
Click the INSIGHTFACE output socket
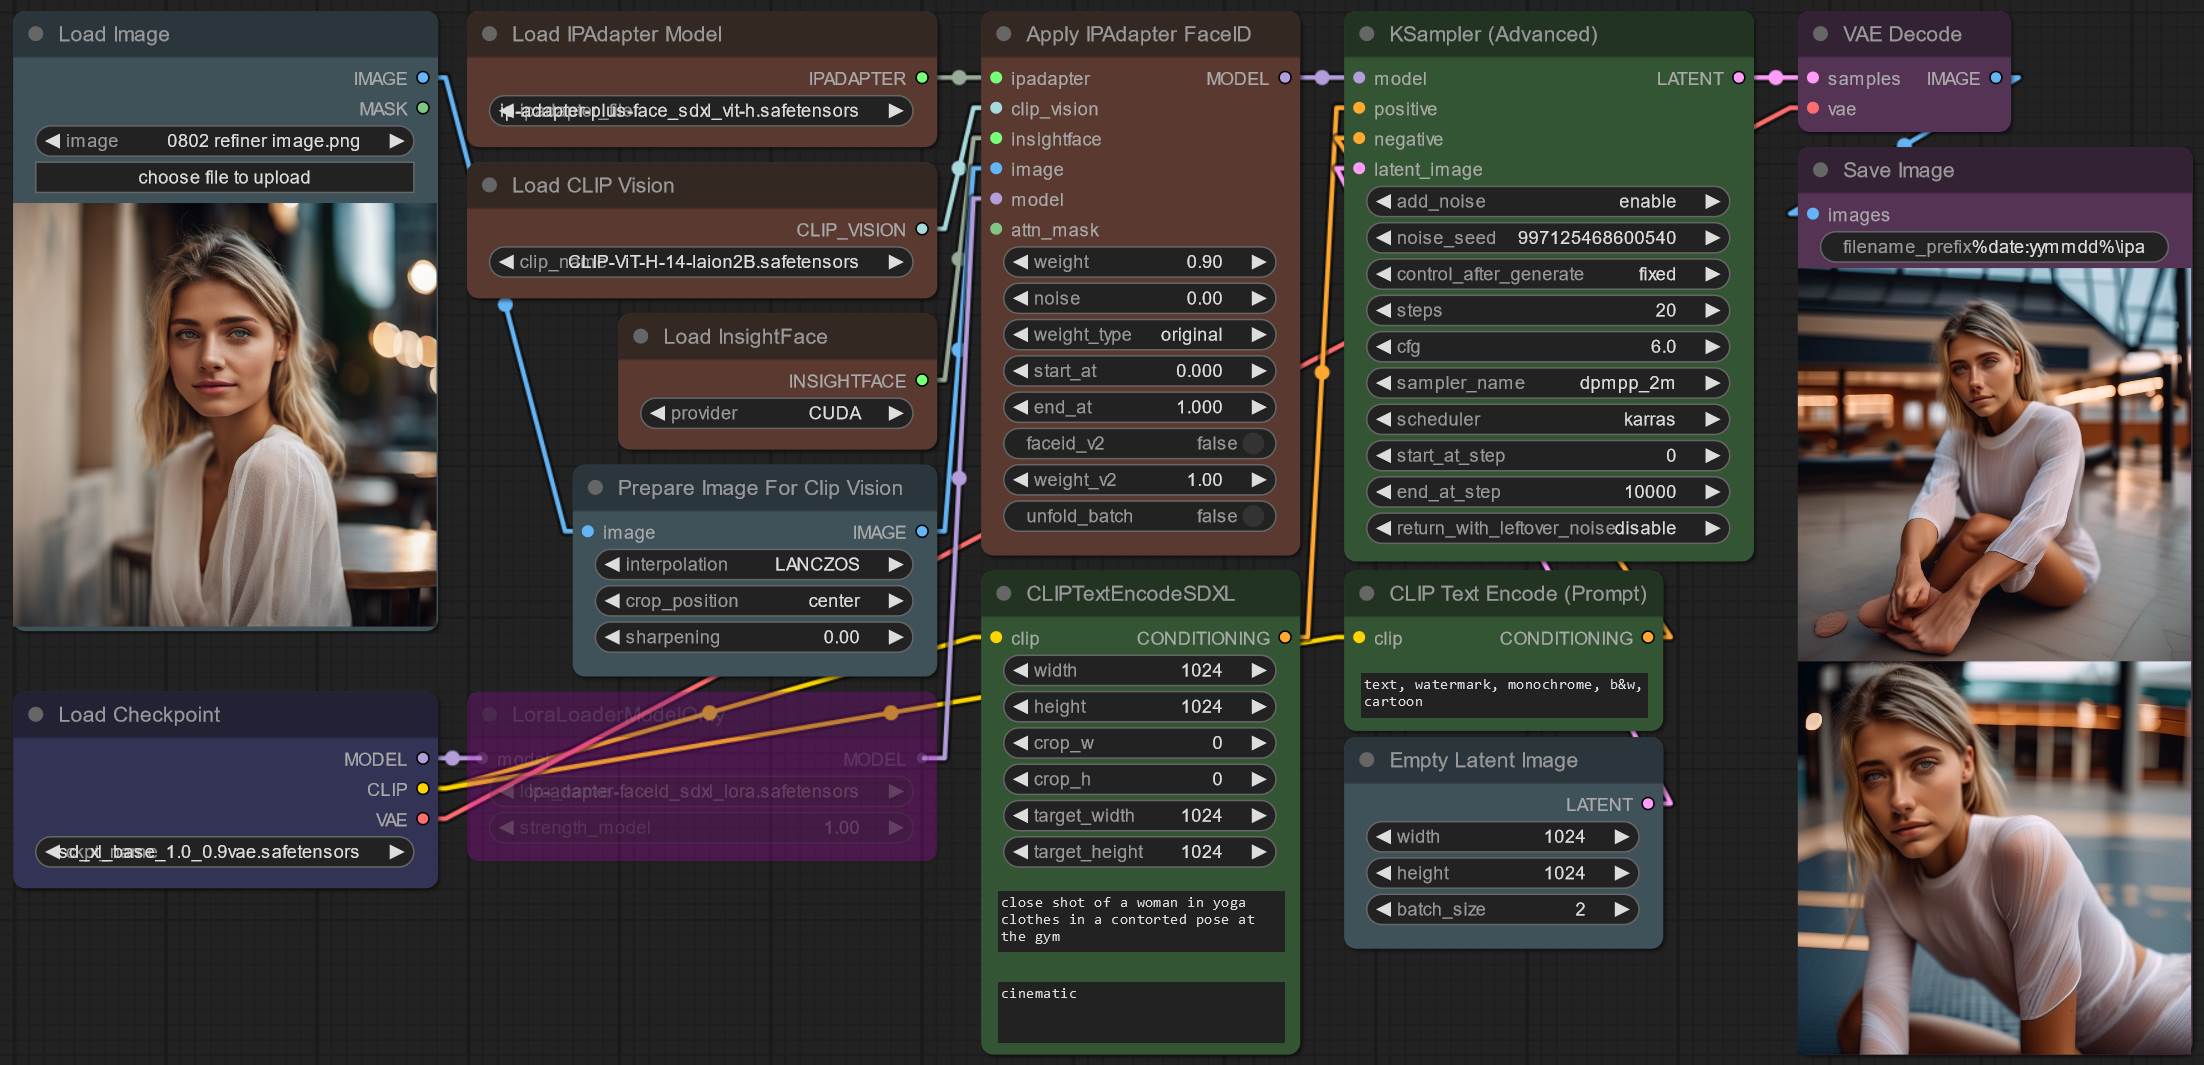point(922,380)
